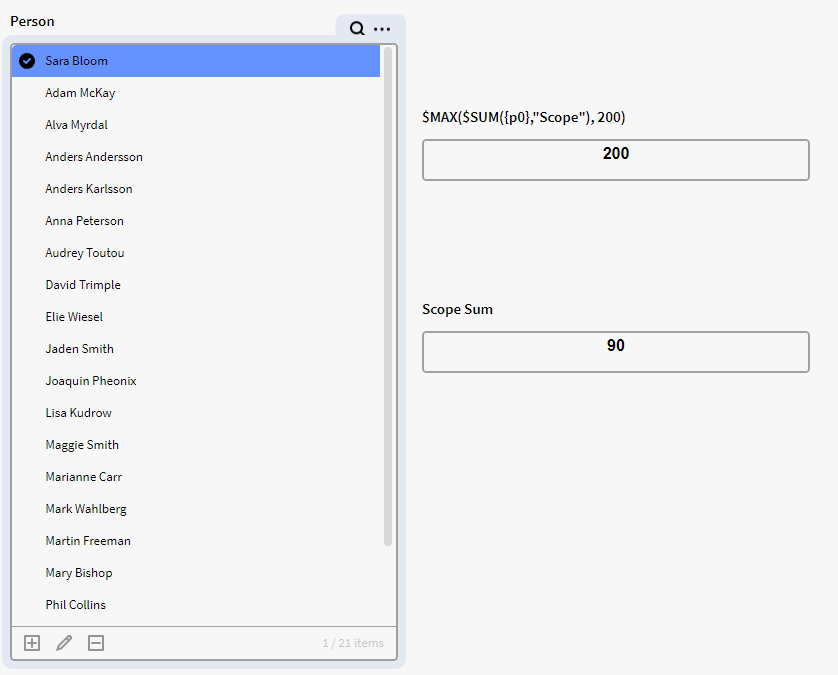Select Adam McKay in the list
838x675 pixels.
tap(81, 93)
